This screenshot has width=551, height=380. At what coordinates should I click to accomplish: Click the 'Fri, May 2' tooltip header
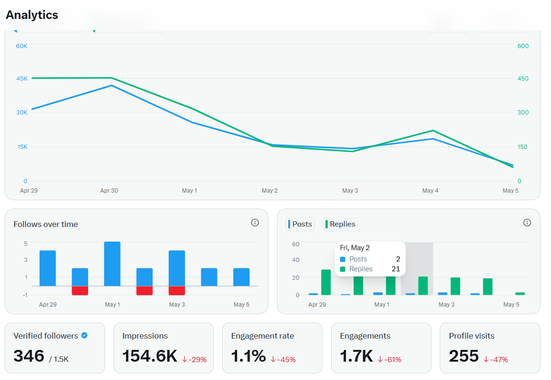click(x=355, y=248)
